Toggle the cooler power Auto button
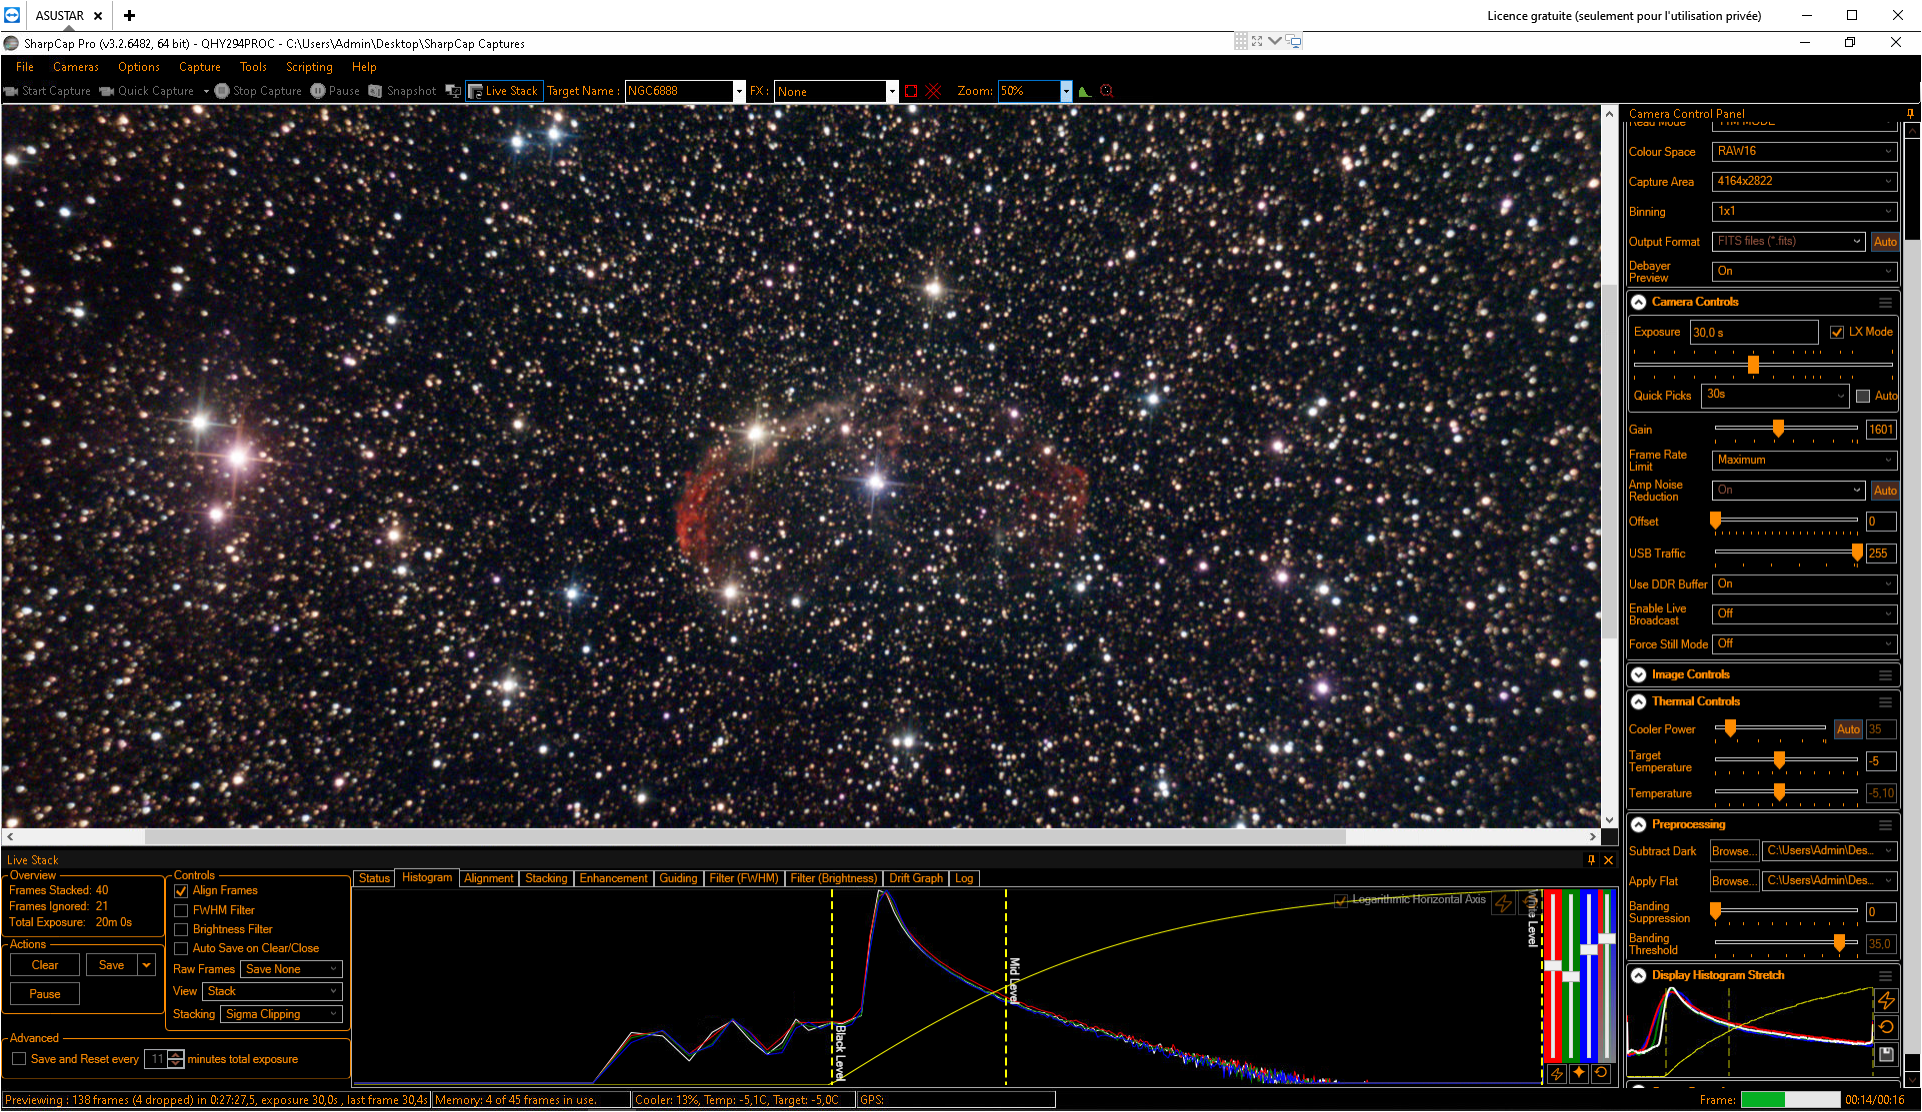Screen dimensions: 1922x1112 pyautogui.click(x=1848, y=730)
